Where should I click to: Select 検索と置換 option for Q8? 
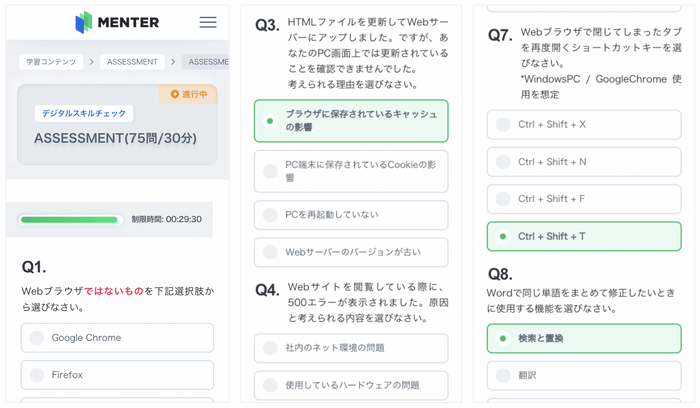point(584,338)
